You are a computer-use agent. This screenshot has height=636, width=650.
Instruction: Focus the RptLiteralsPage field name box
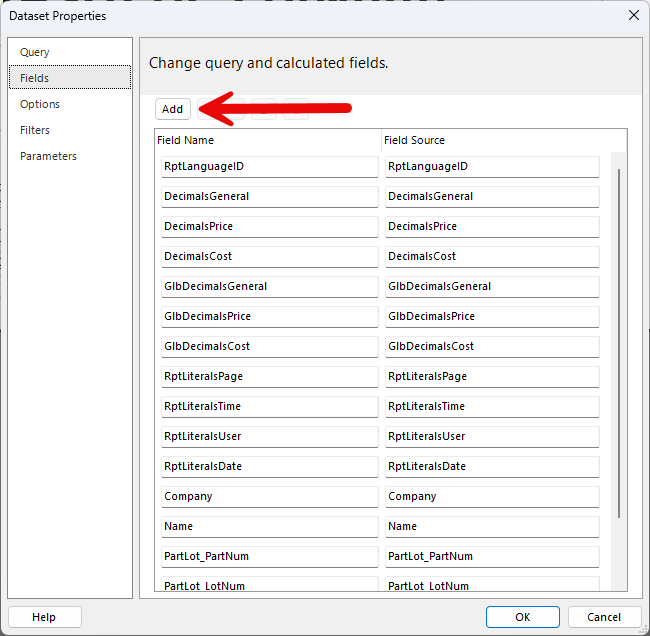click(x=269, y=377)
